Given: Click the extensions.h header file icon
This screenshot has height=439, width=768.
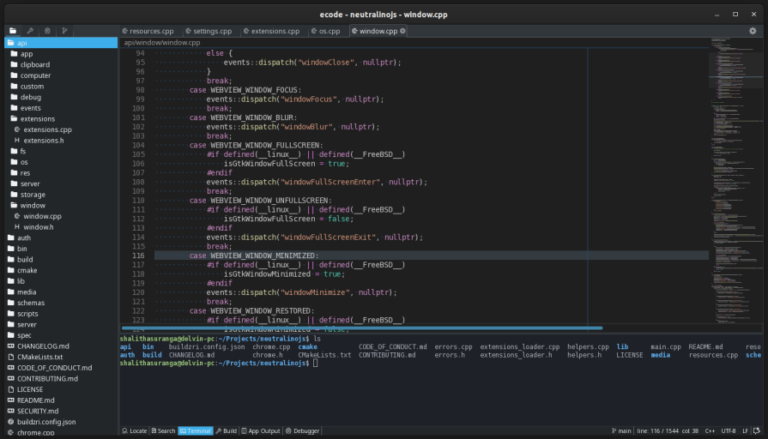Looking at the screenshot, I should [x=17, y=140].
